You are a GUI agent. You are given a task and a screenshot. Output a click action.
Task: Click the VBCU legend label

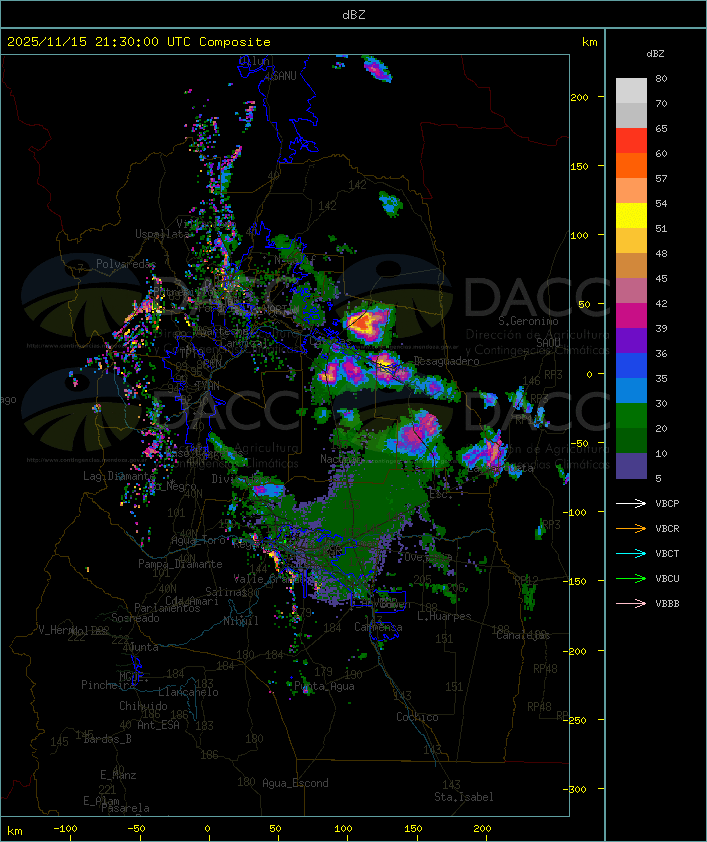(x=667, y=578)
